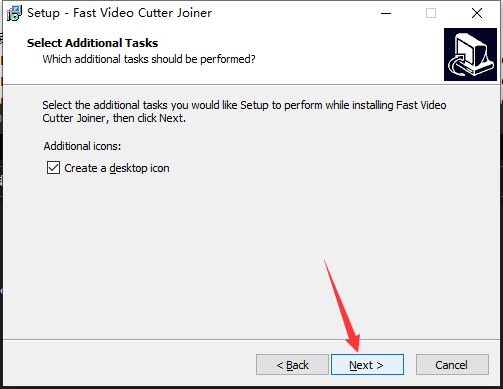Click "Which additional tasks should be performed?" subtitle
Image resolution: width=503 pixels, height=389 pixels.
pos(149,59)
